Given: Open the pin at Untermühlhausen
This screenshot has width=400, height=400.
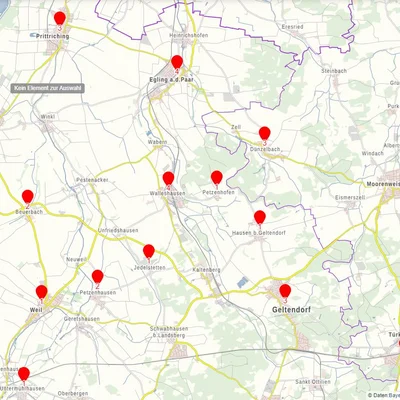Looking at the screenshot, I should 24,374.
